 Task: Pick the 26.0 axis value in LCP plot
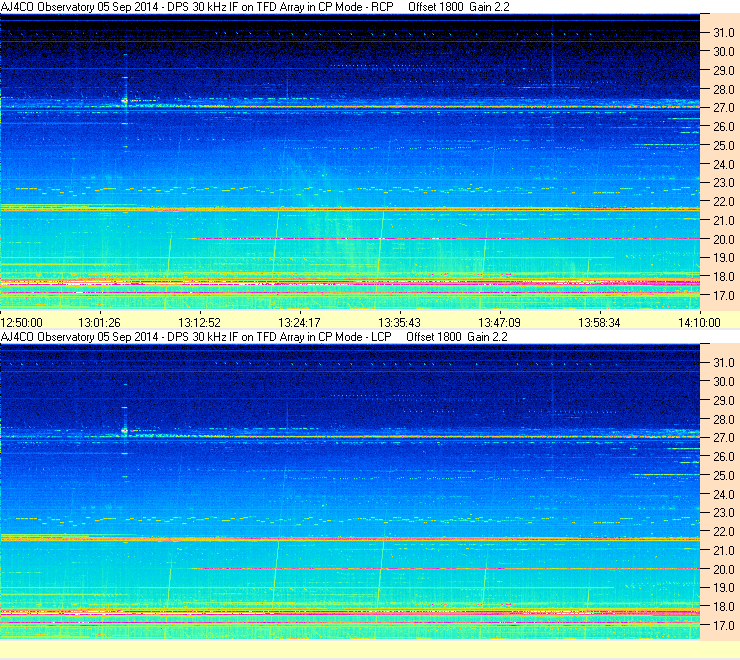[x=724, y=457]
